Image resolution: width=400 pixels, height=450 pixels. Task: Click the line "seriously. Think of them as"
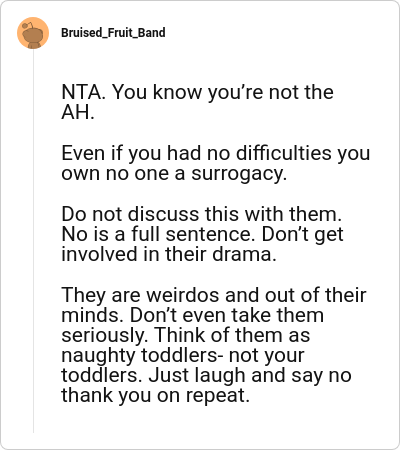tap(186, 335)
